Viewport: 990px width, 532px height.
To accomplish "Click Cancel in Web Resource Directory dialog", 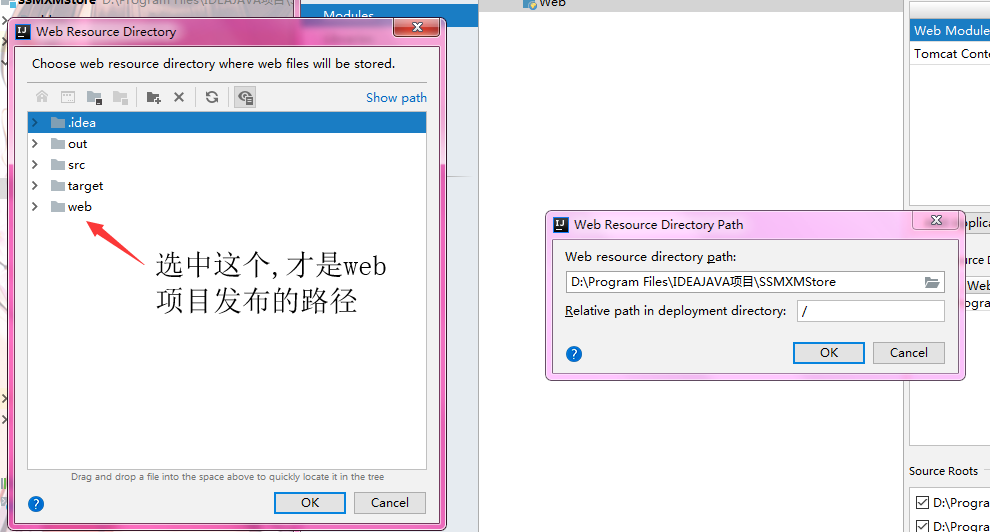I will coord(390,502).
